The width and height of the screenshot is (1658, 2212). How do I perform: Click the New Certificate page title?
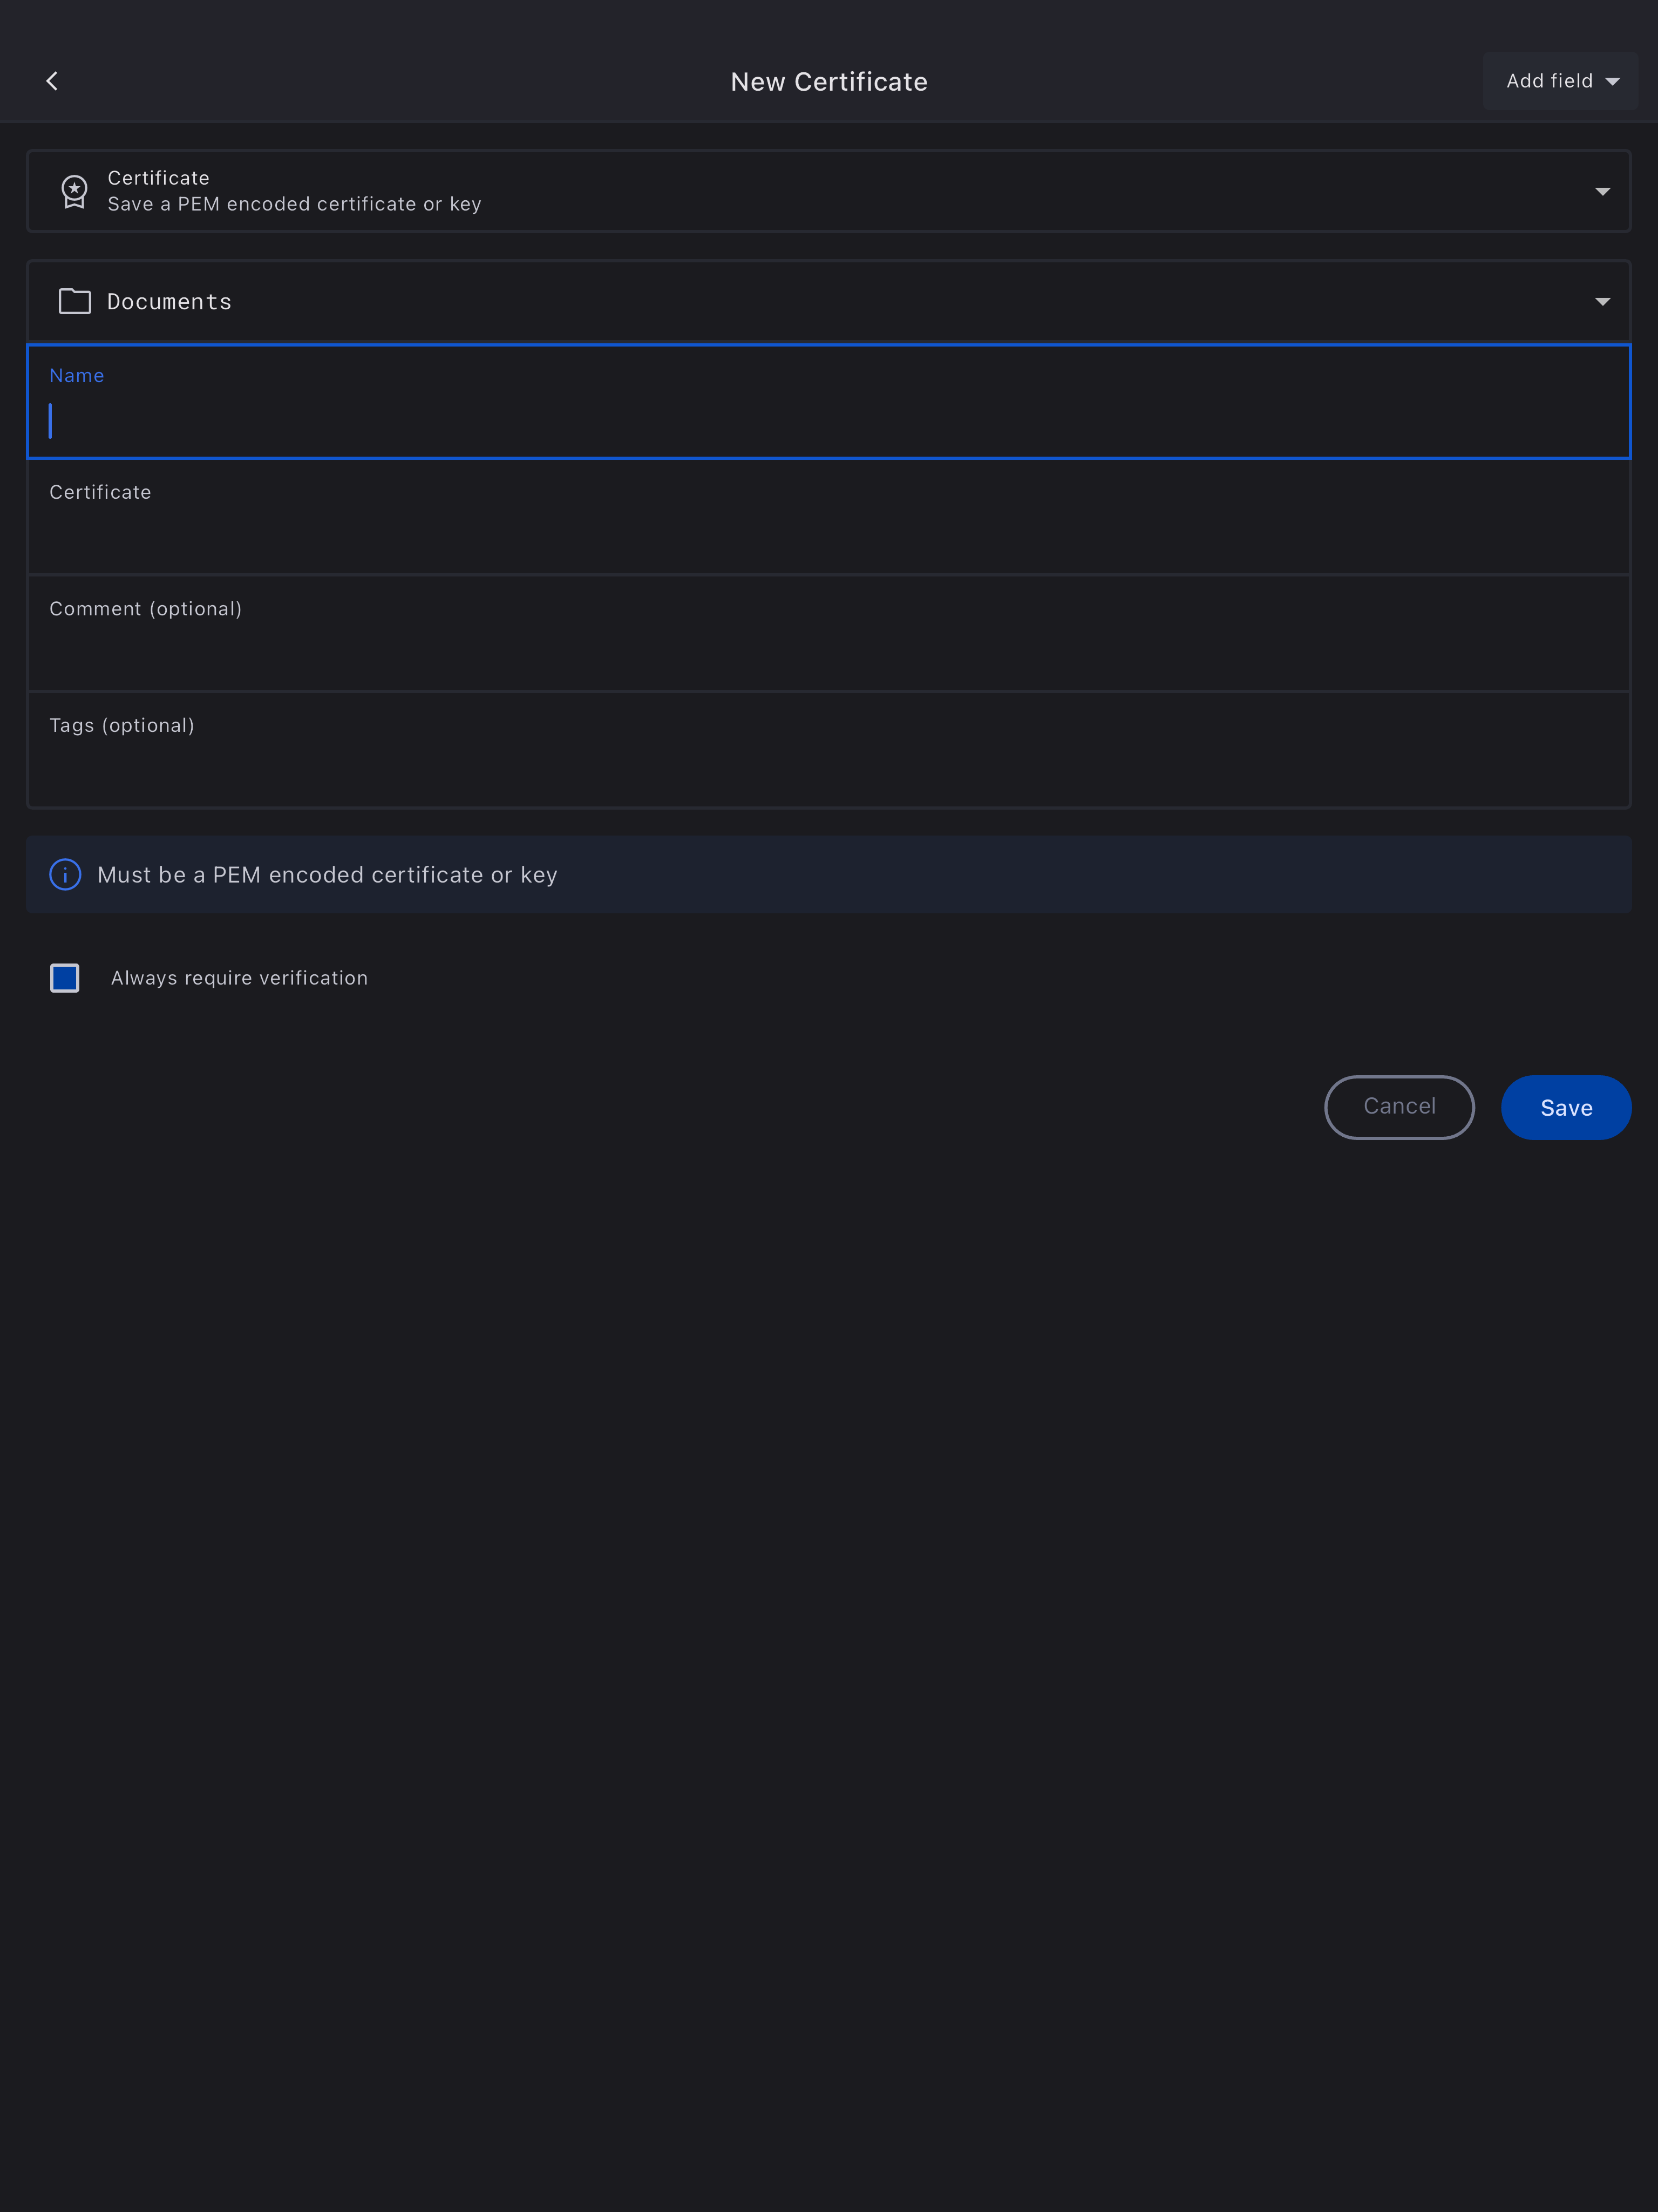tap(829, 82)
